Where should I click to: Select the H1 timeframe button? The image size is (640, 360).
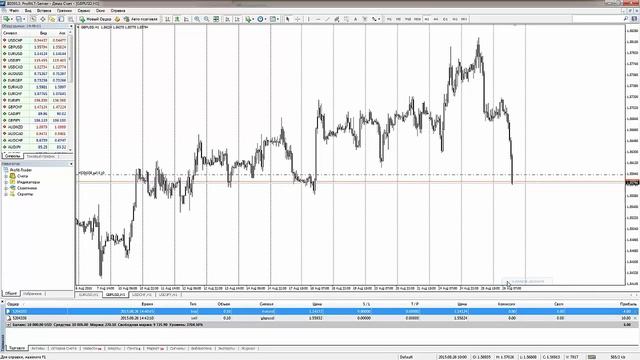[x=427, y=19]
